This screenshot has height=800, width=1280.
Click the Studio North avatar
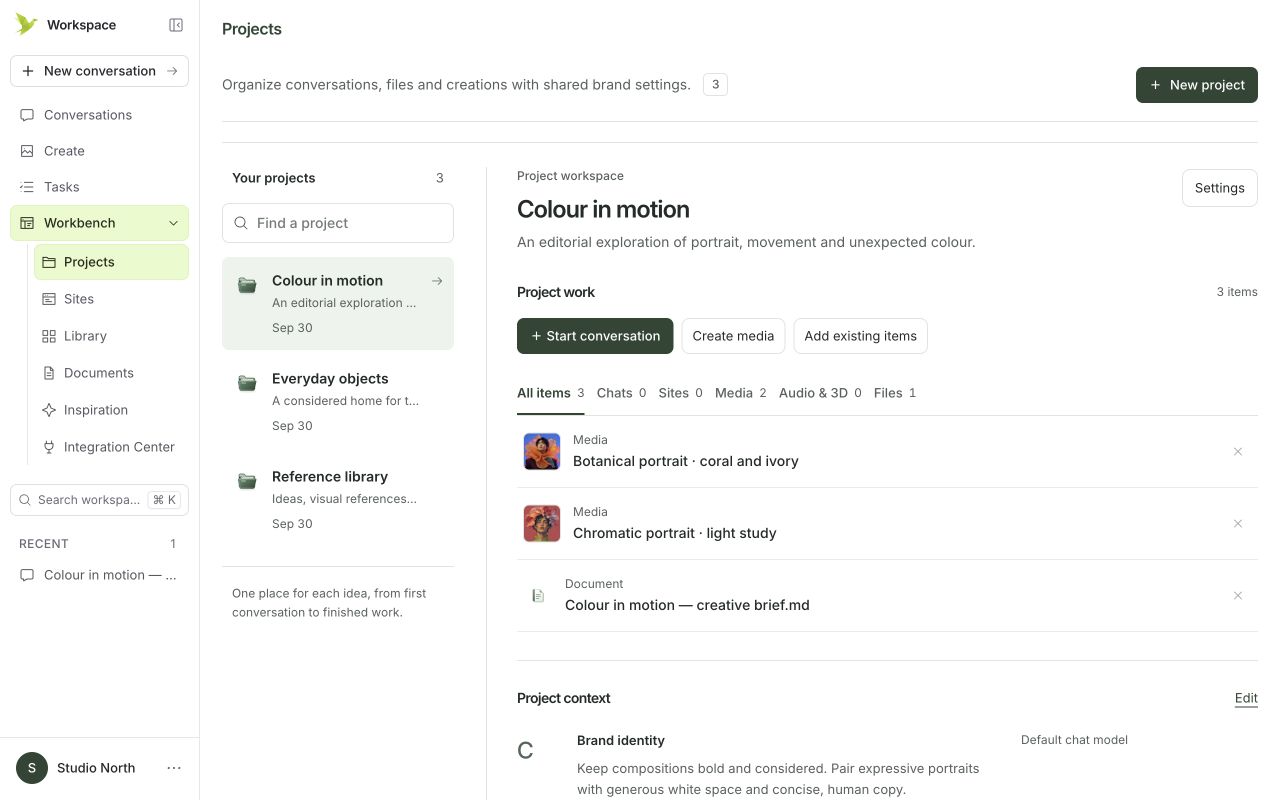[x=32, y=768]
